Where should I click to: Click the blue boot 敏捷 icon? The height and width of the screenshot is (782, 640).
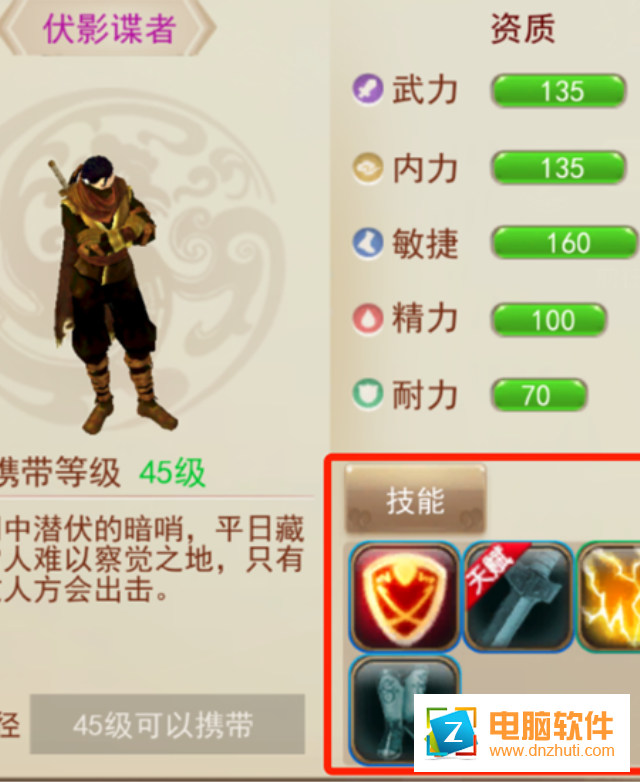(368, 243)
